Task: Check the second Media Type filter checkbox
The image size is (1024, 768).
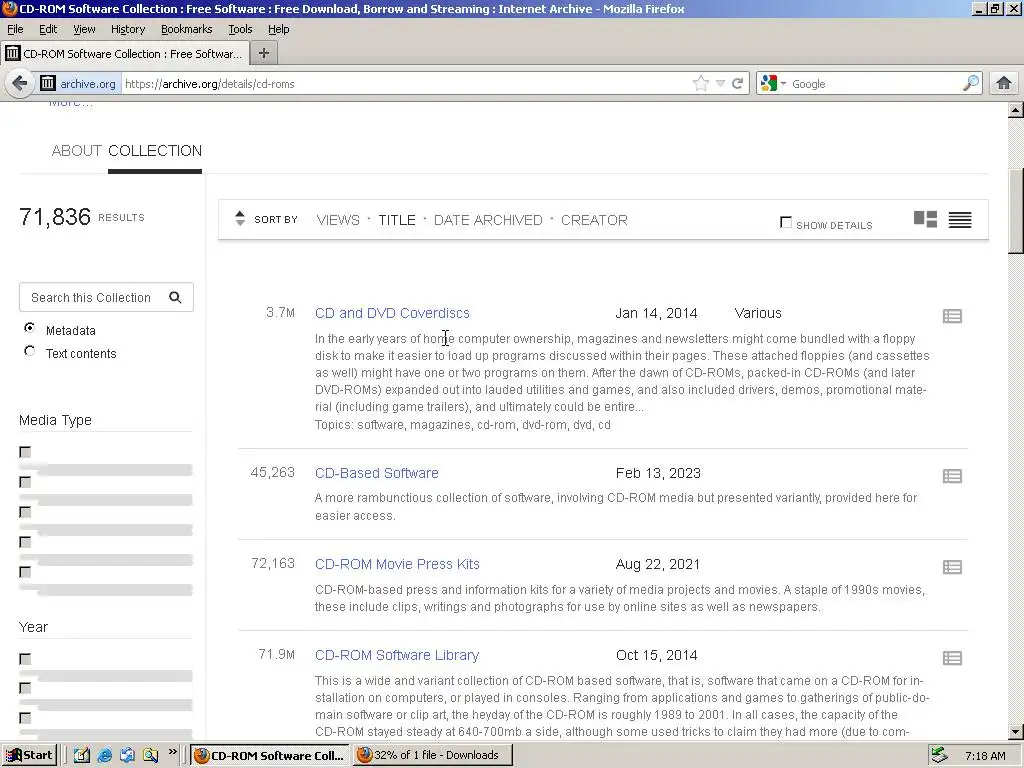Action: tap(25, 482)
